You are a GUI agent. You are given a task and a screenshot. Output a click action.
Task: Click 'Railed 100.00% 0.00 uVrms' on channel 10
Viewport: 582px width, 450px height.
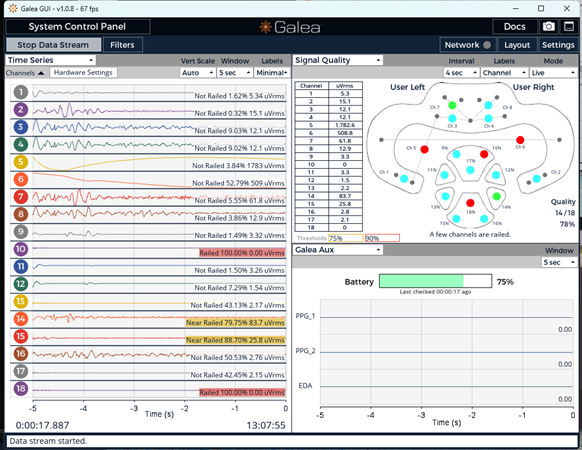click(242, 253)
